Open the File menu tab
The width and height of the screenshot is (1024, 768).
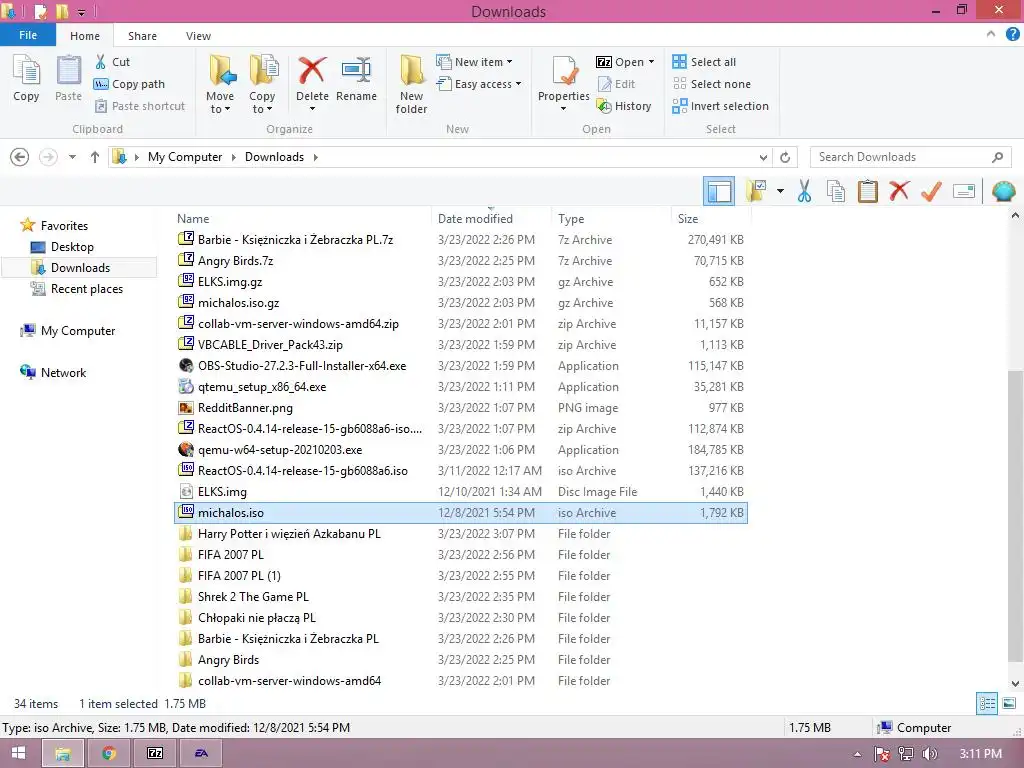[28, 35]
